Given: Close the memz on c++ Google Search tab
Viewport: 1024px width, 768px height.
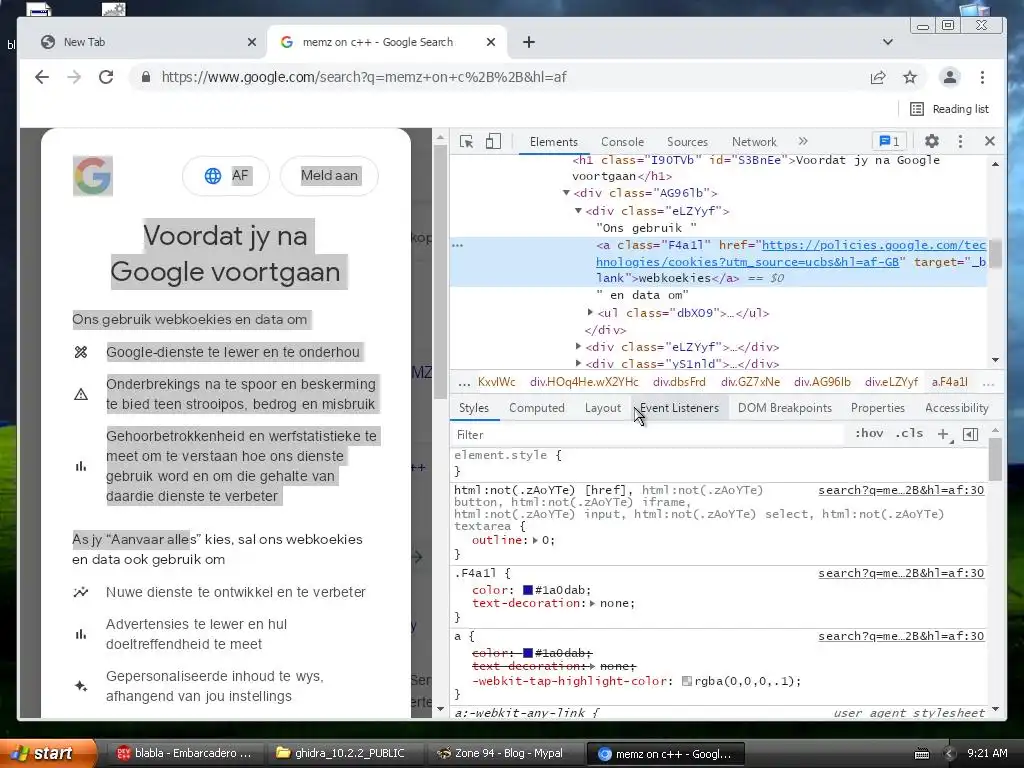Looking at the screenshot, I should (491, 42).
